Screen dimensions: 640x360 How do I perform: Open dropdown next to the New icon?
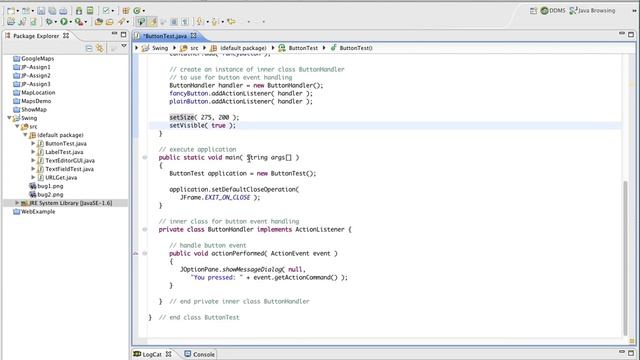pos(18,11)
